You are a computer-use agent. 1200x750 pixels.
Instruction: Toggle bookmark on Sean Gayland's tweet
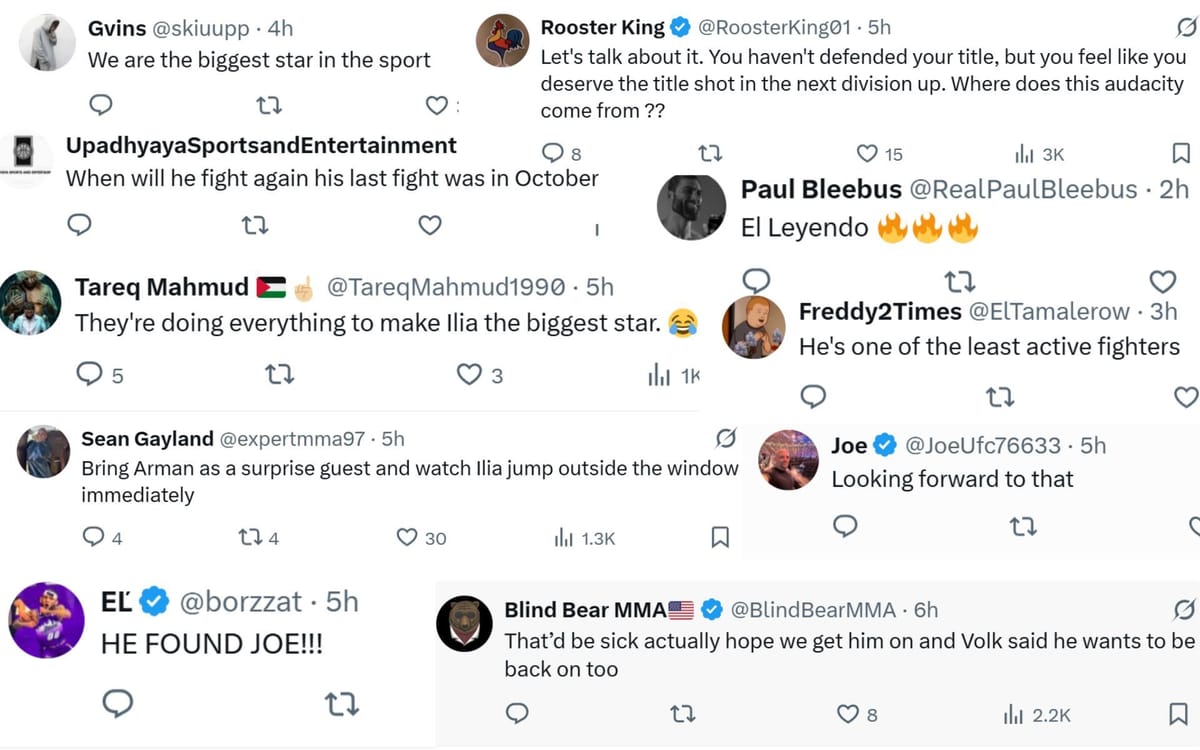(720, 537)
